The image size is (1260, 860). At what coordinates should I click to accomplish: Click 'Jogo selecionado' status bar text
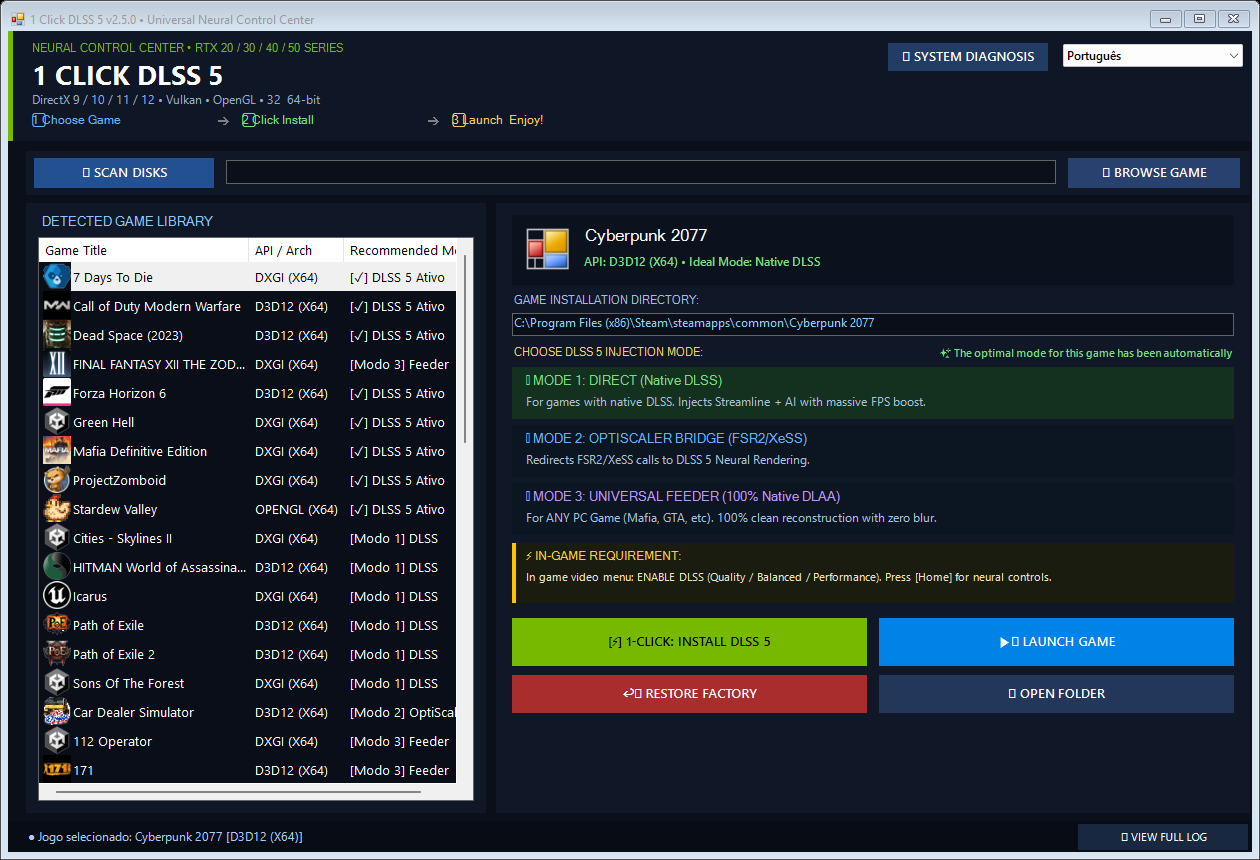point(165,836)
